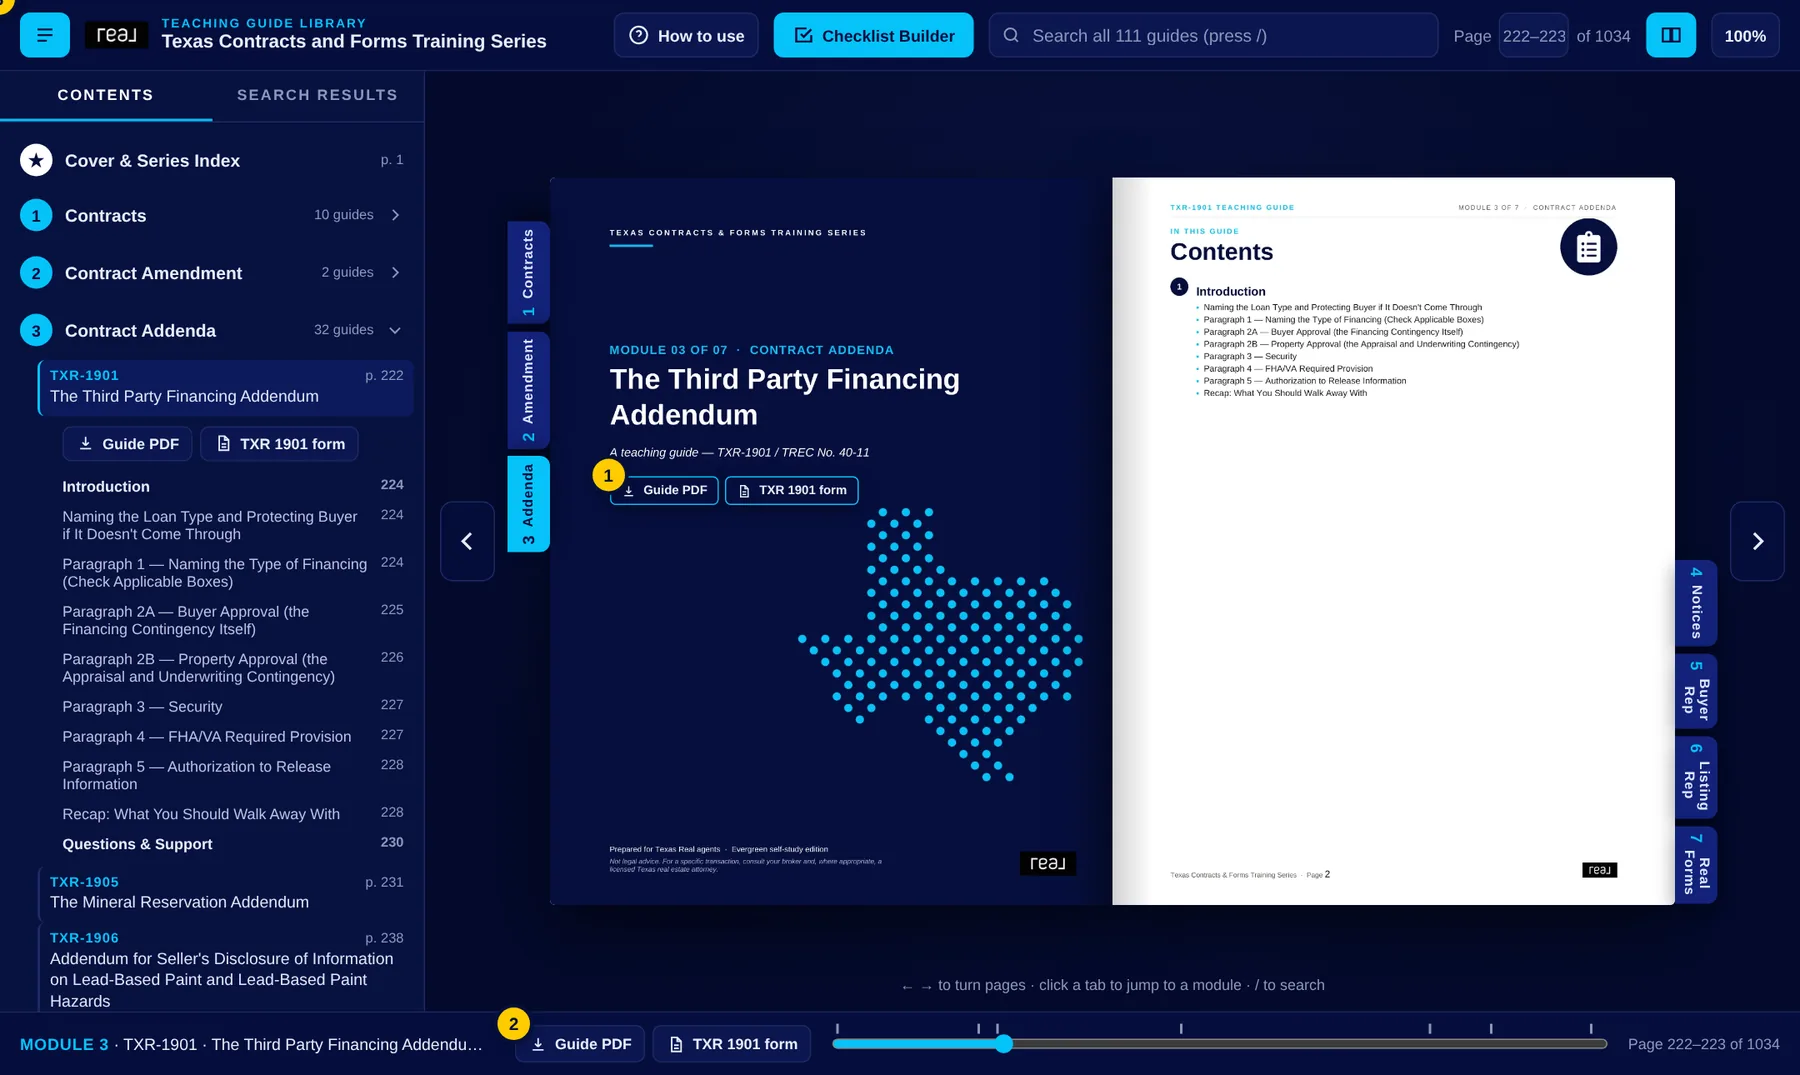
Task: Open Questions & Support section
Action: 233,844
